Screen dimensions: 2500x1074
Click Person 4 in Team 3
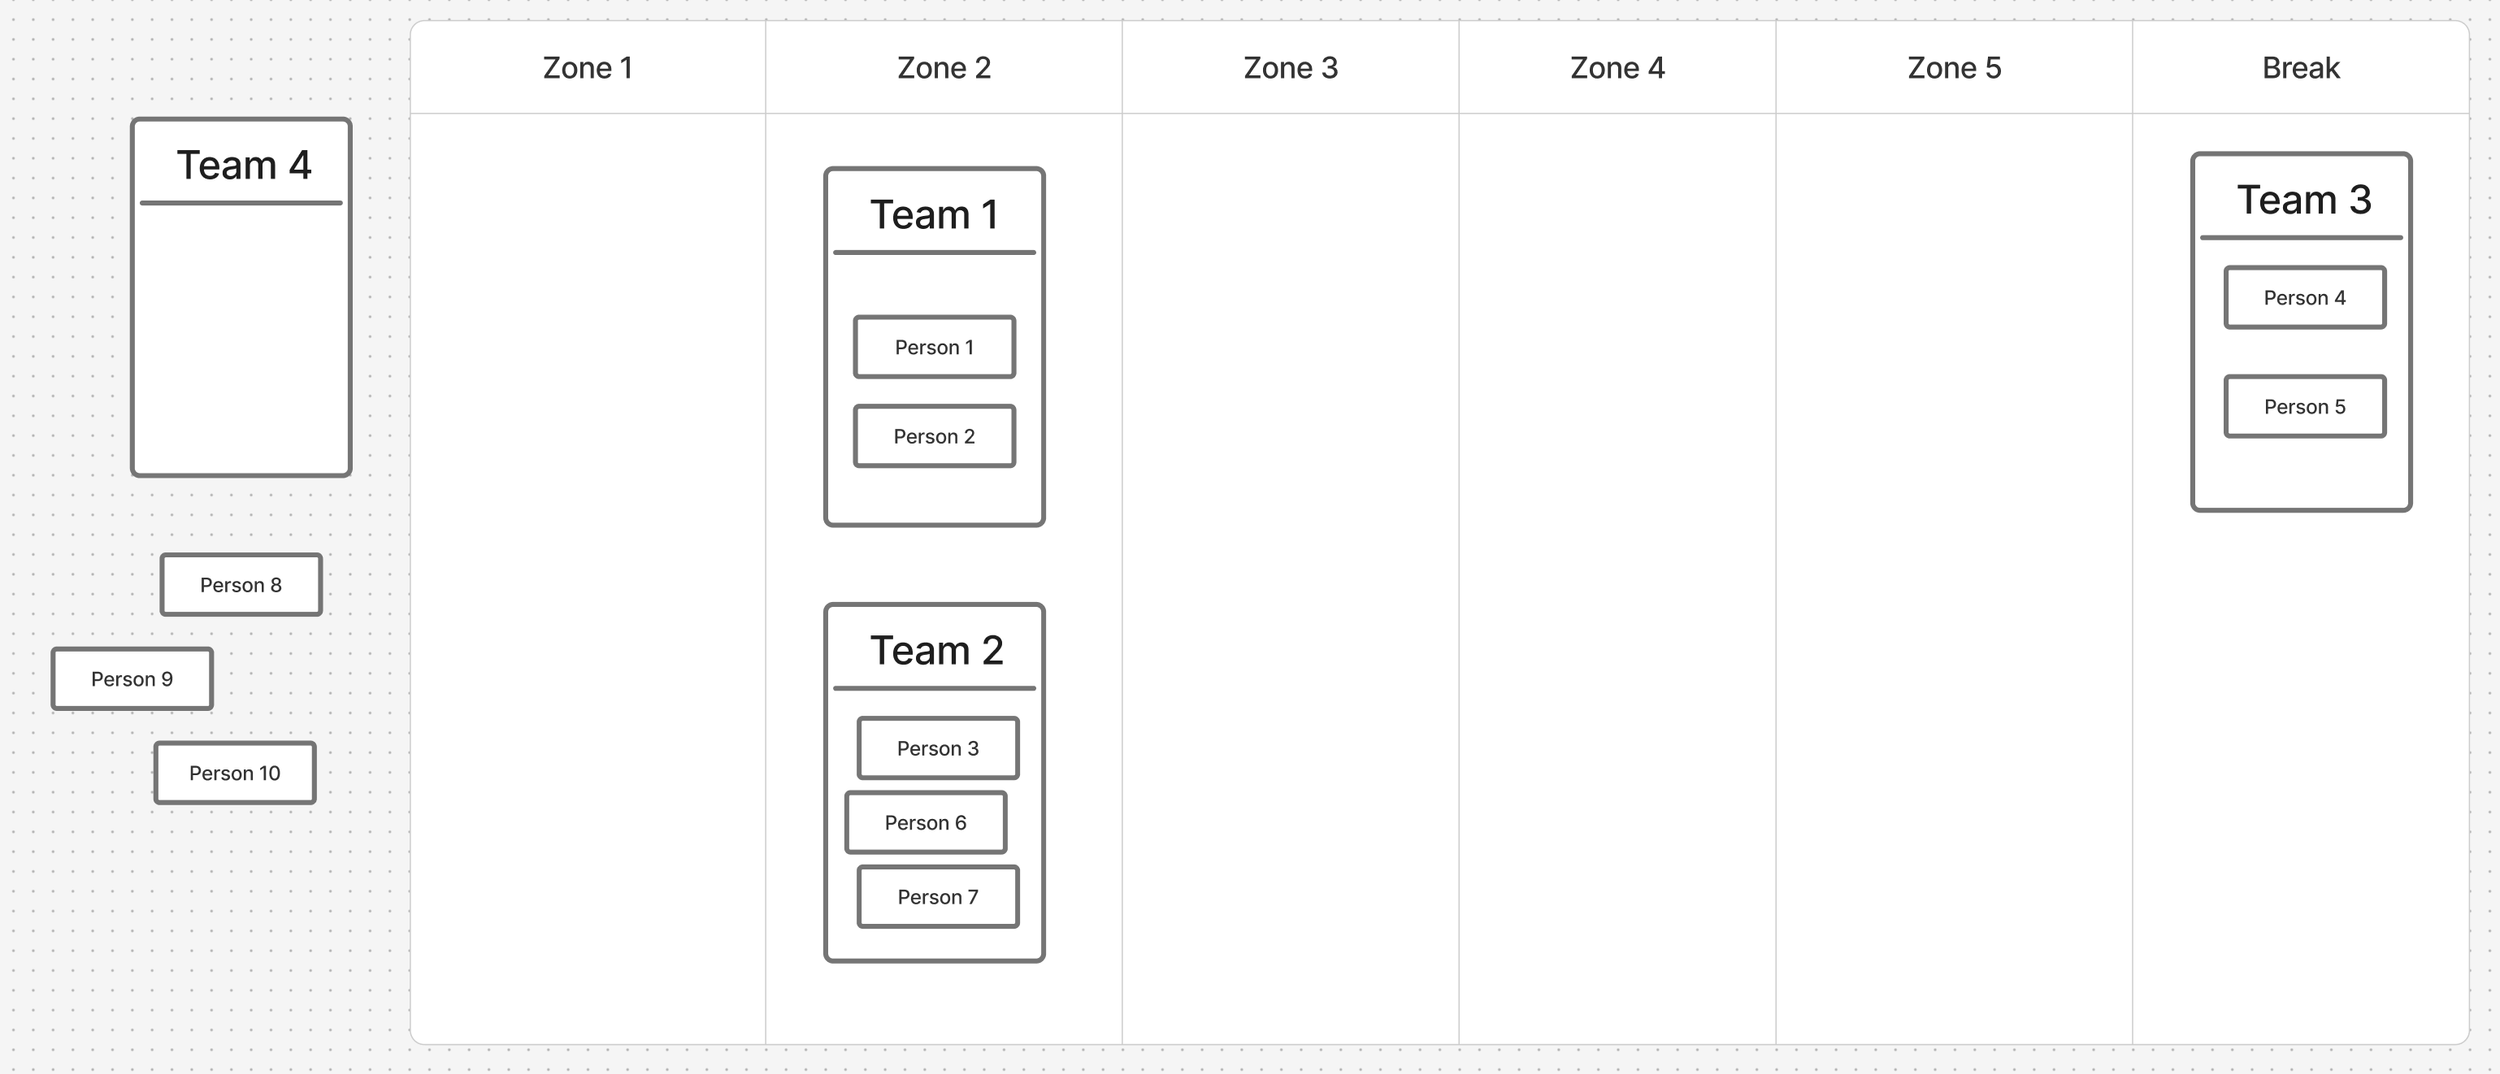pyautogui.click(x=2305, y=297)
